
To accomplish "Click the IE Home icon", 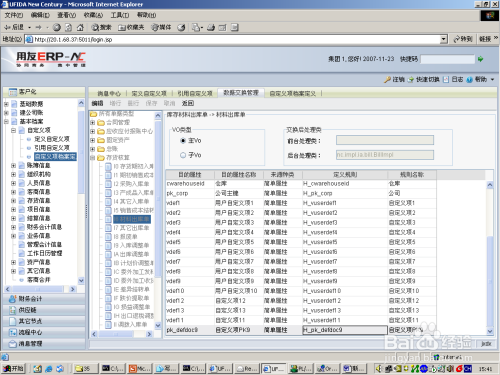I will click(x=80, y=27).
